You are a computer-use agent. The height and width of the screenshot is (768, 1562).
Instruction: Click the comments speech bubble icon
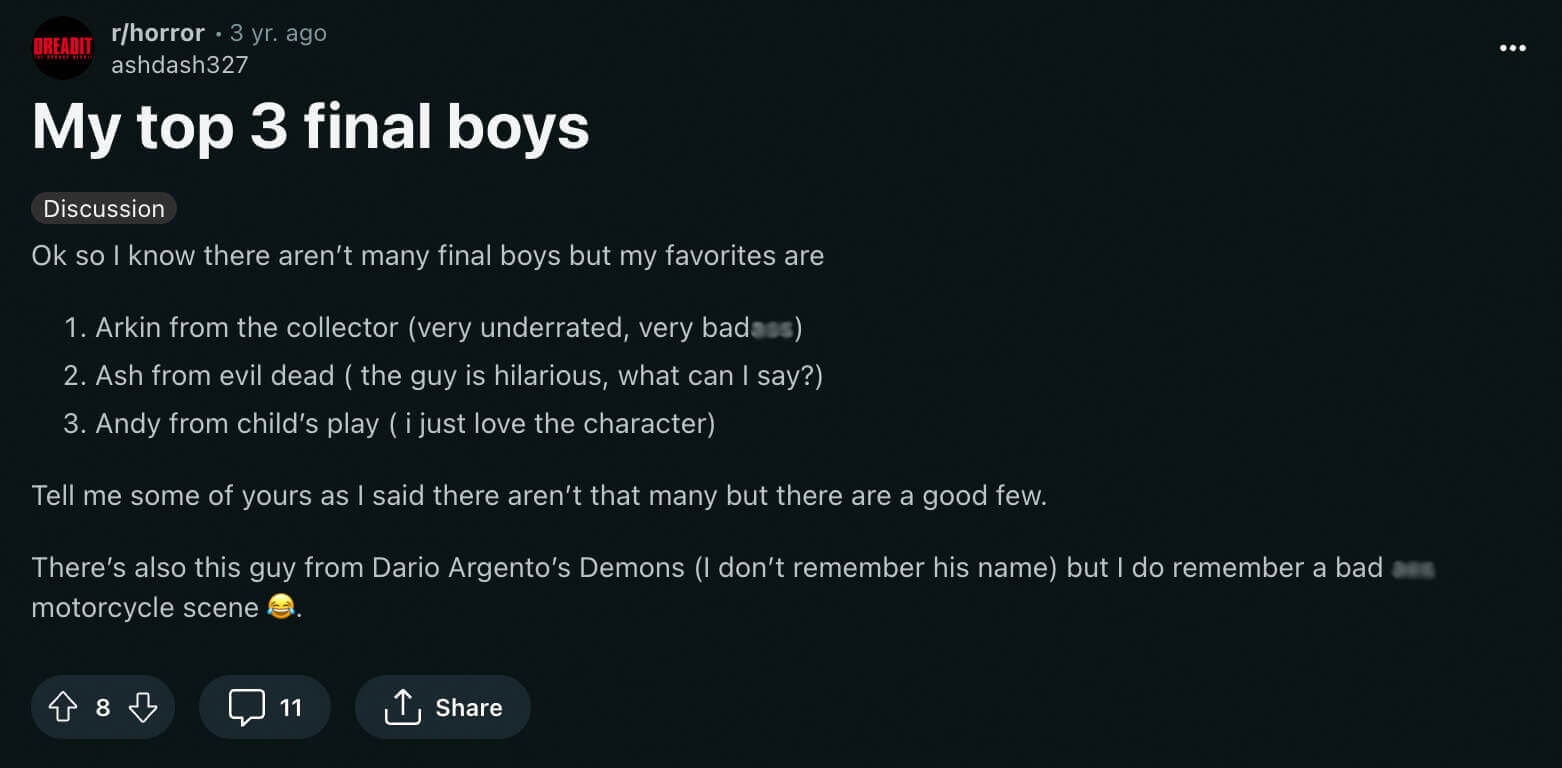[246, 707]
